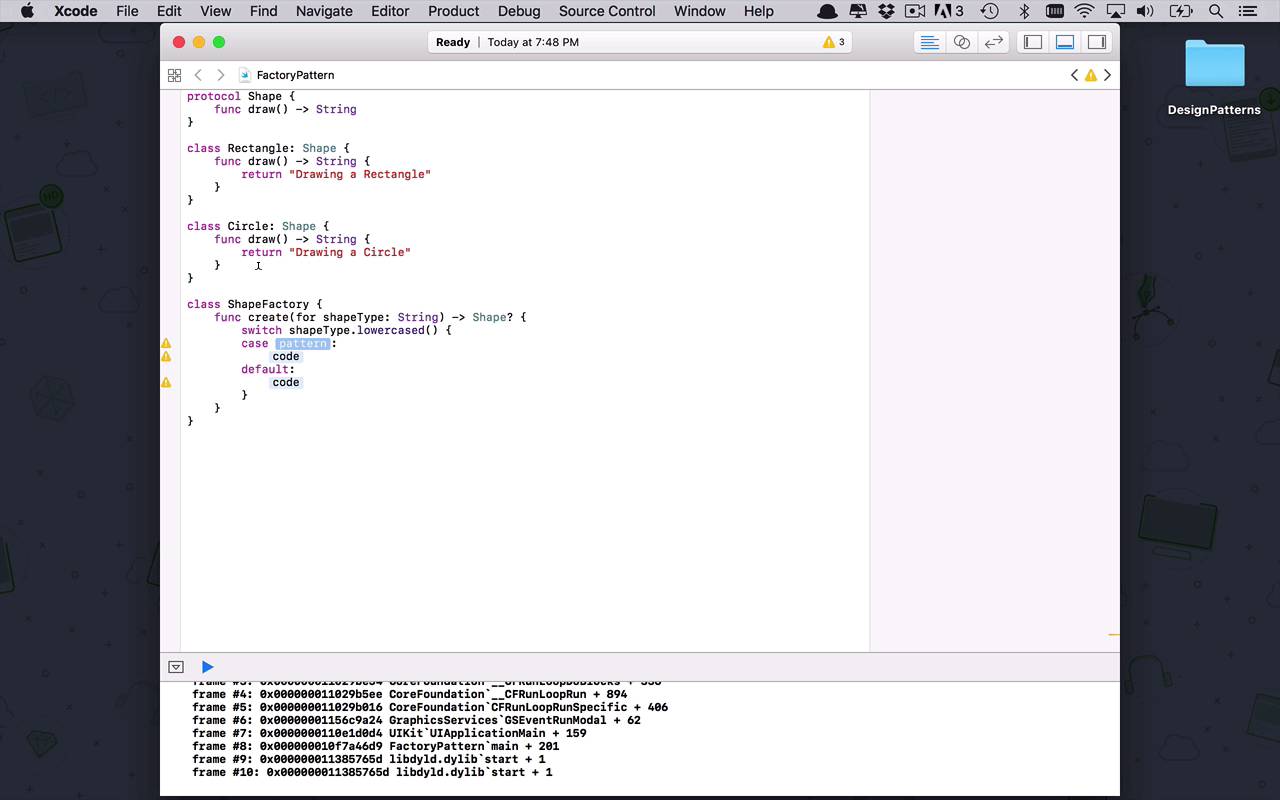Open the Bluetooth menu
Screen dimensions: 1280x800
1023,11
